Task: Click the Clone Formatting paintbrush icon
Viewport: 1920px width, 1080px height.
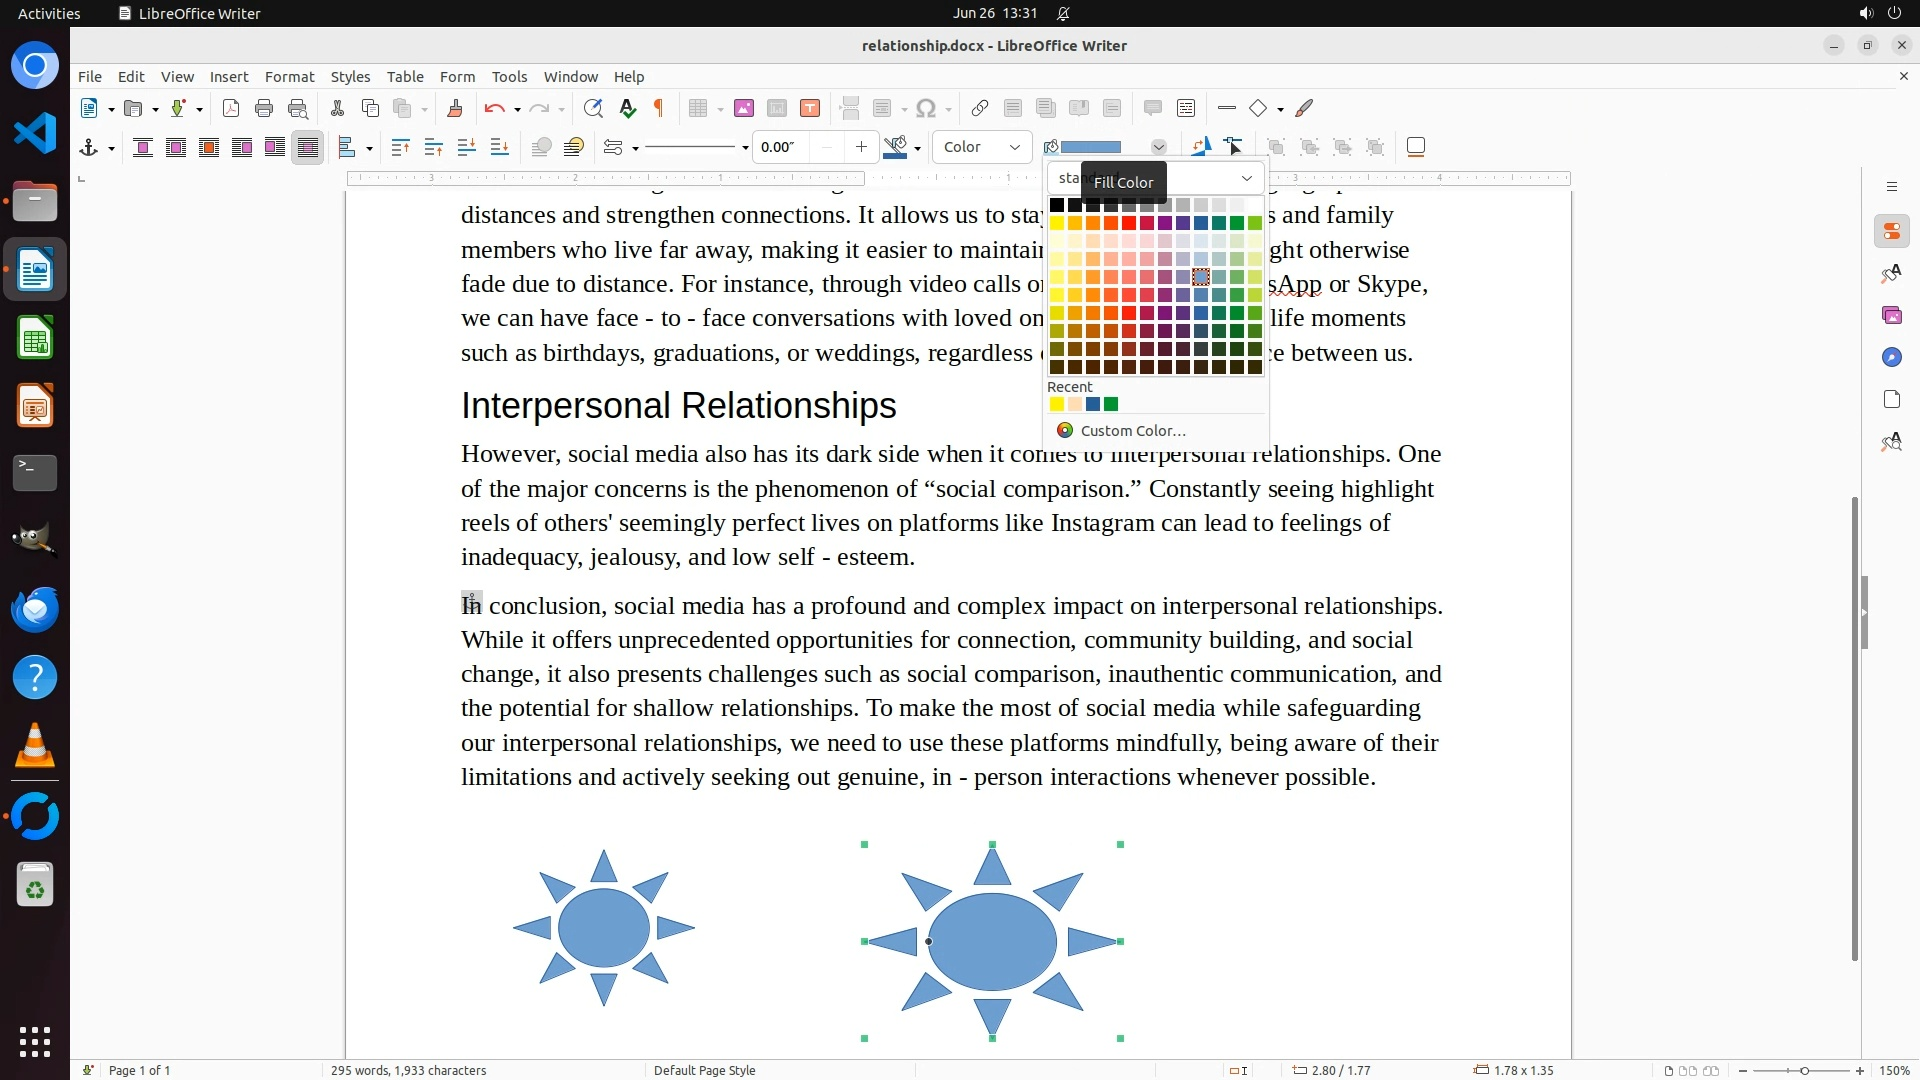Action: pos(455,109)
